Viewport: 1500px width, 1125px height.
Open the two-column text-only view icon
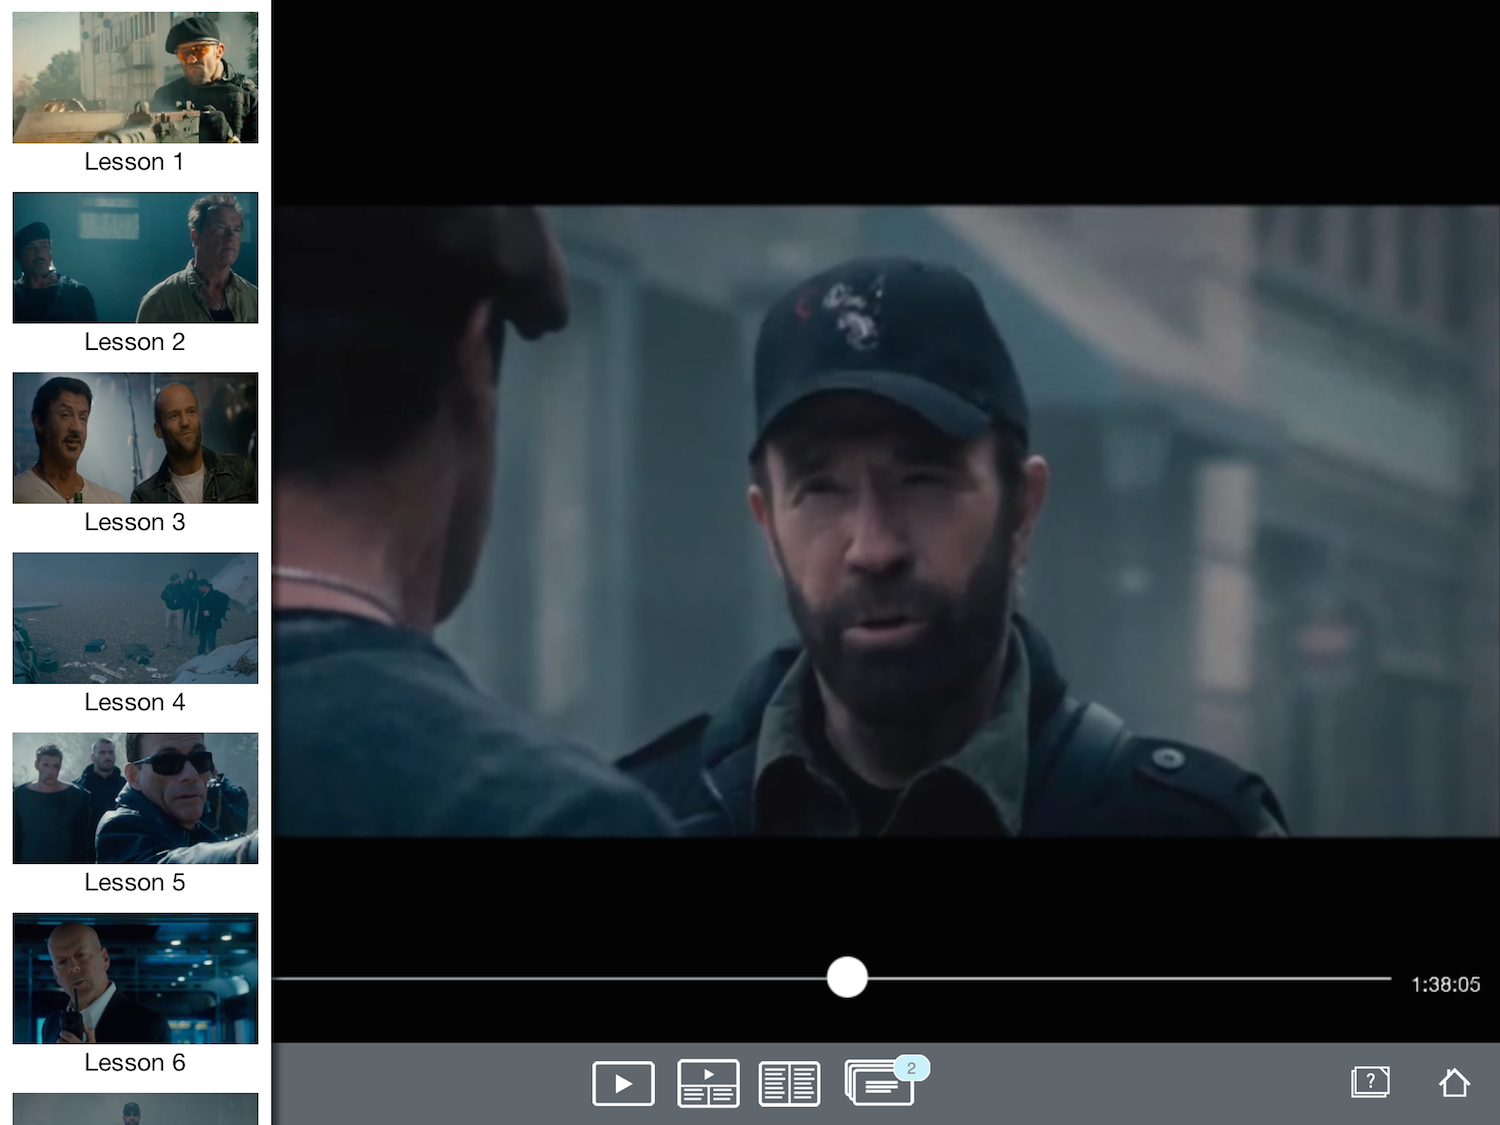click(789, 1084)
